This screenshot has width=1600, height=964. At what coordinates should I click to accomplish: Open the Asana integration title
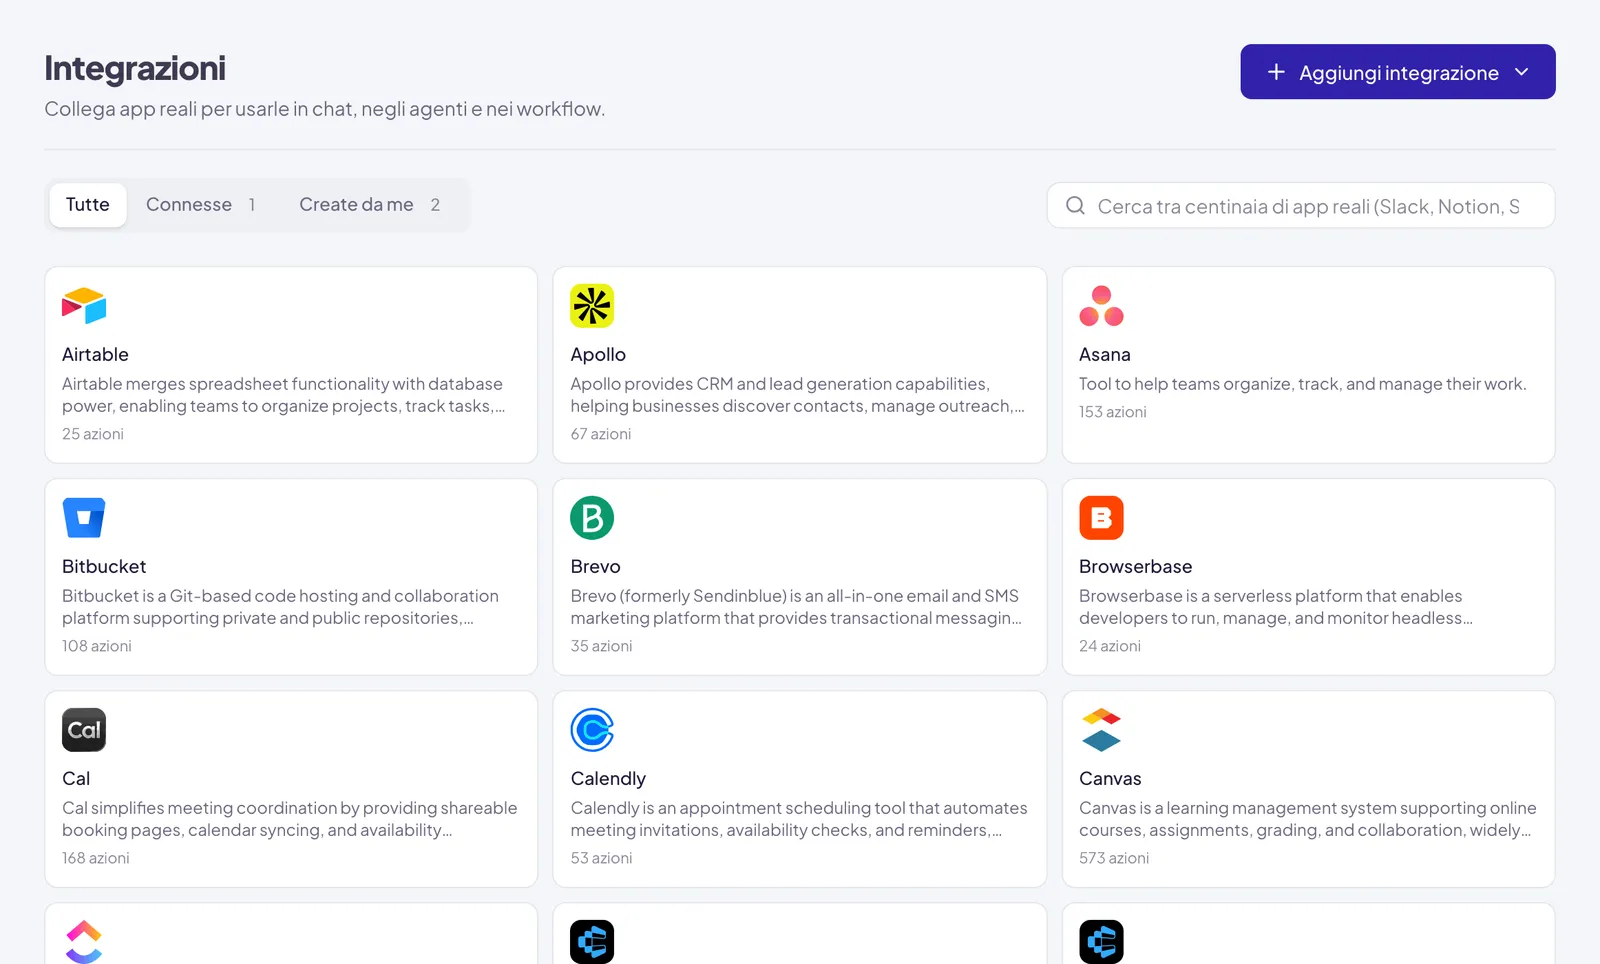pyautogui.click(x=1105, y=354)
